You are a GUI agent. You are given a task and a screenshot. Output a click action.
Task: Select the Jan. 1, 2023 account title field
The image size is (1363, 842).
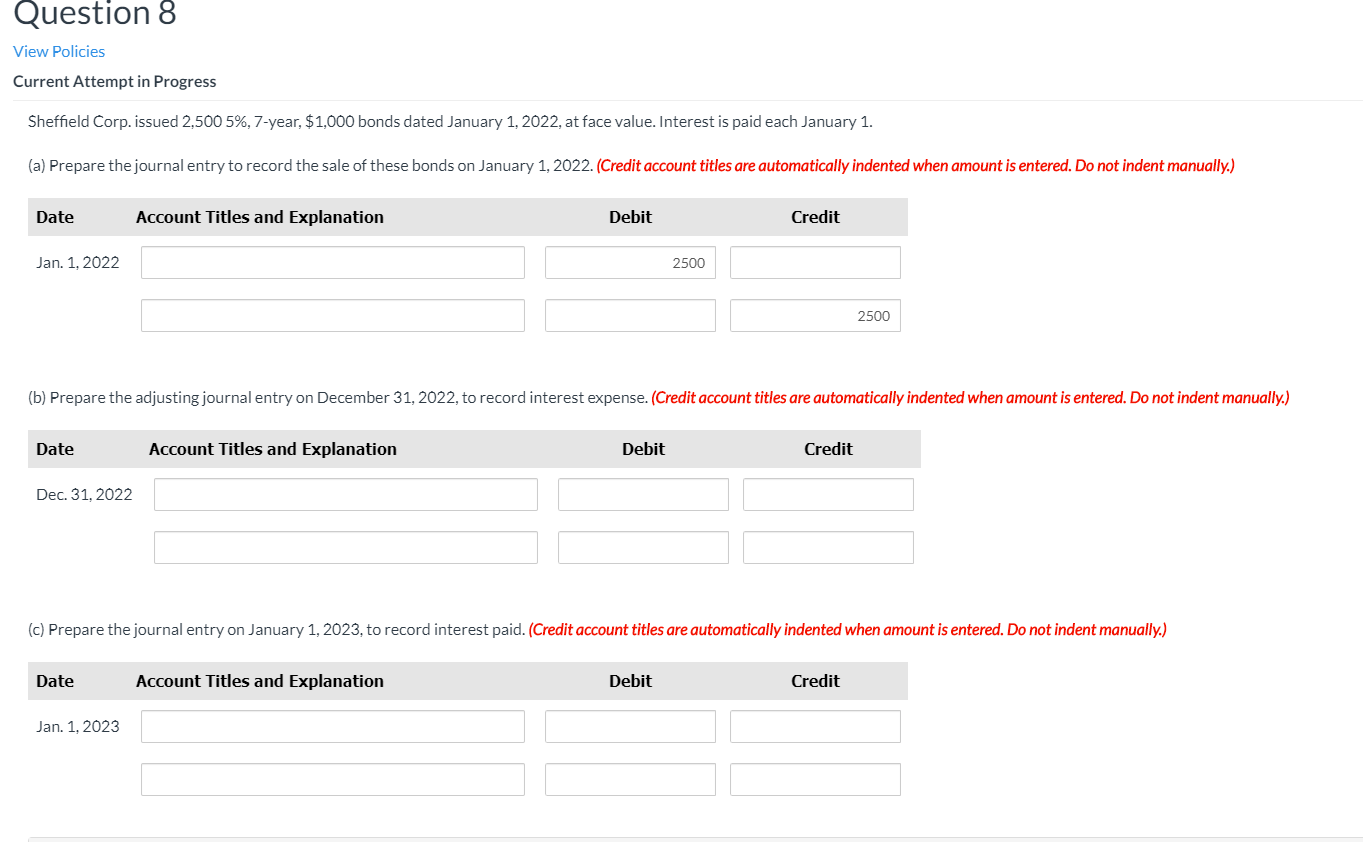[332, 726]
